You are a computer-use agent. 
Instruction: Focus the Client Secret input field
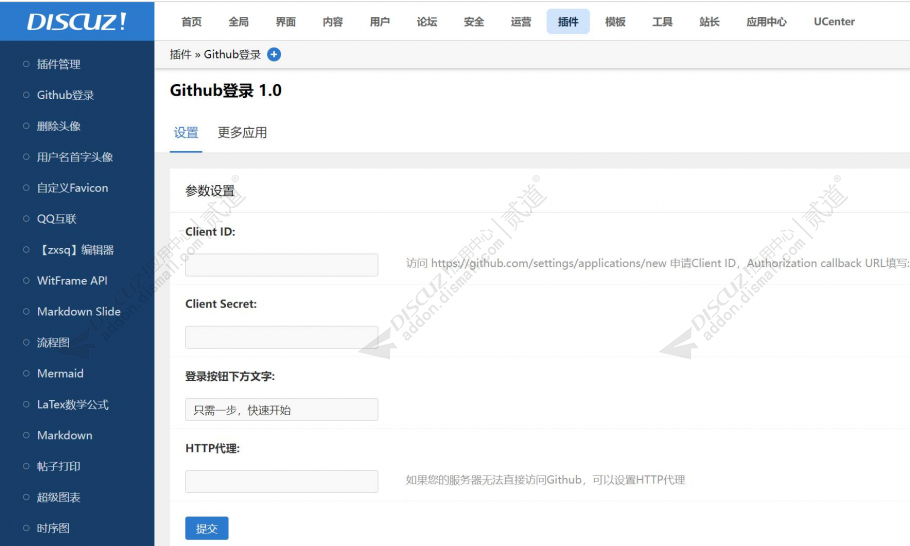coord(281,337)
